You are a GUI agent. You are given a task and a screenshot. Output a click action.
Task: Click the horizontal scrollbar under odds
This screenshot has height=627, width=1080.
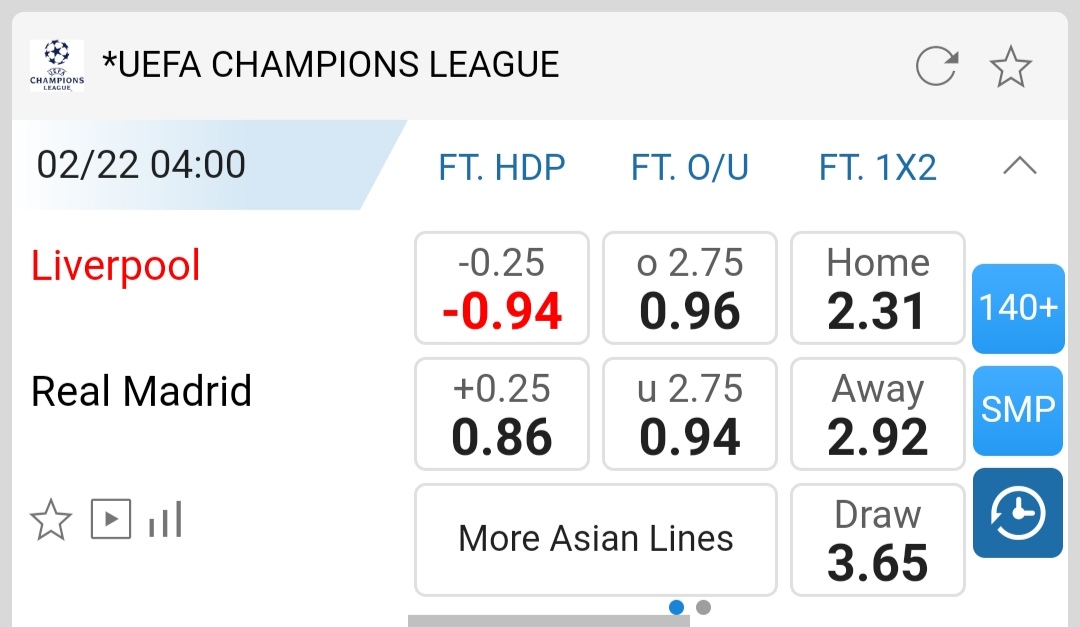coord(548,621)
